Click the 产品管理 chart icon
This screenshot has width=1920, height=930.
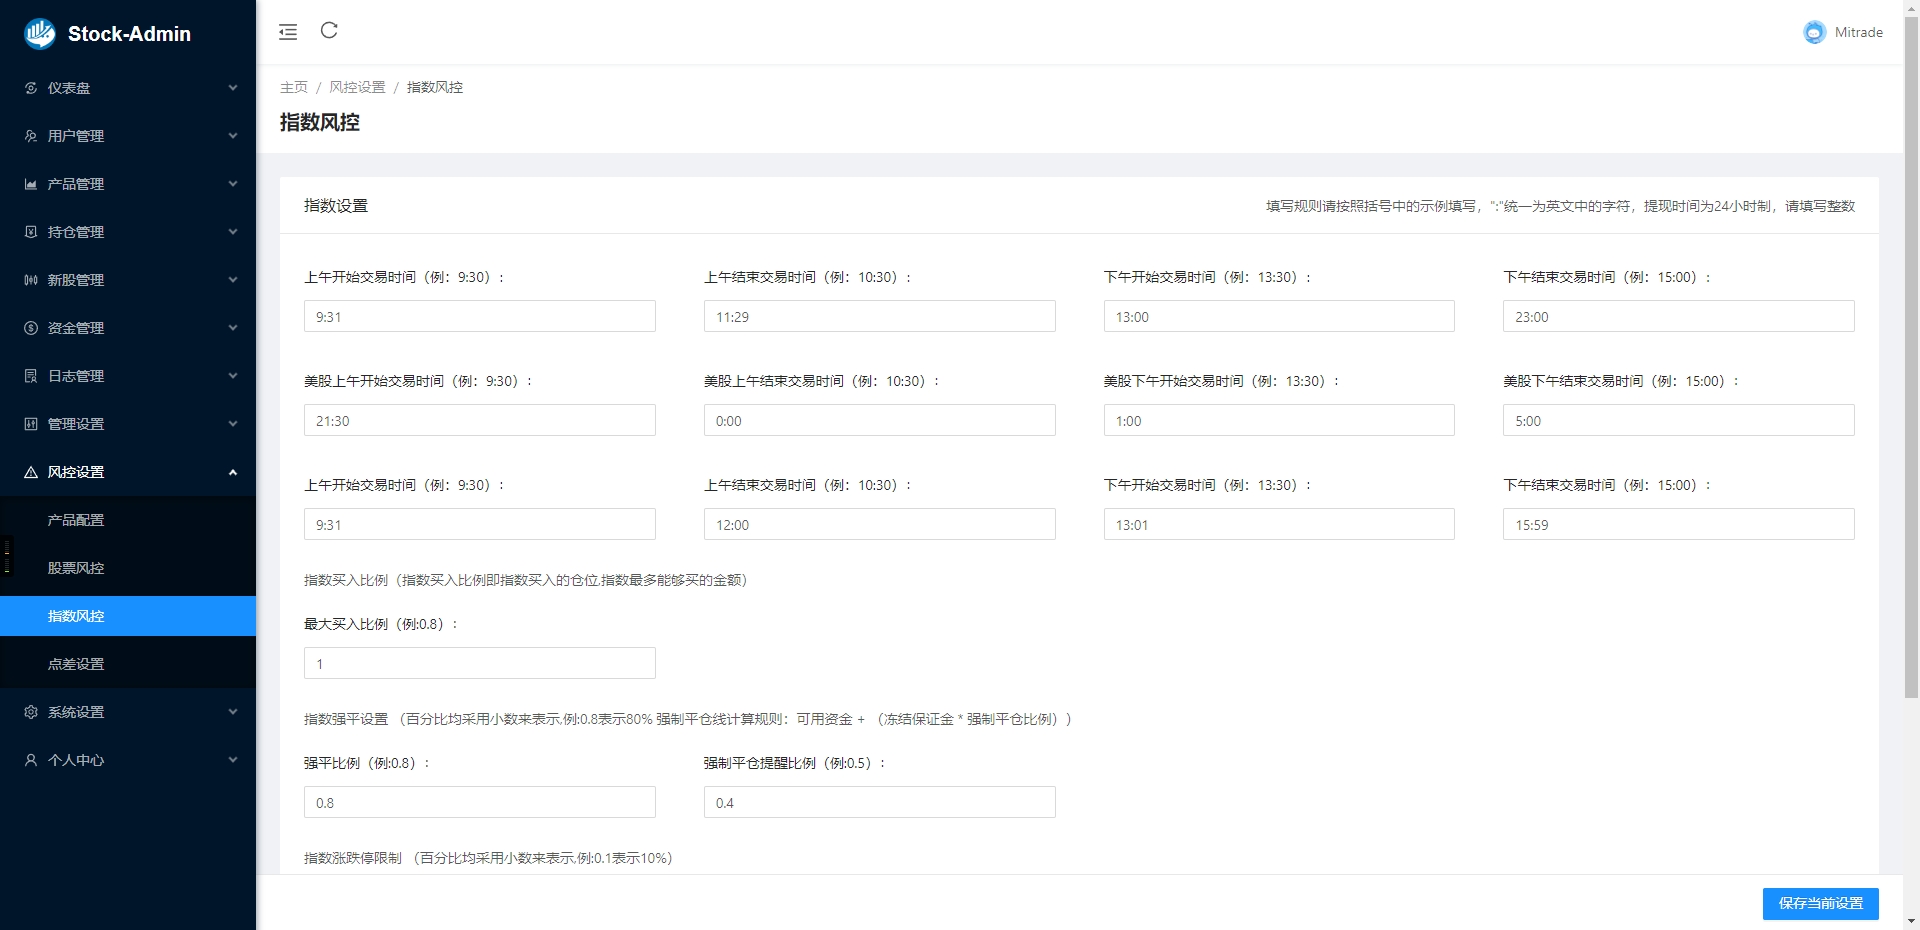coord(31,184)
